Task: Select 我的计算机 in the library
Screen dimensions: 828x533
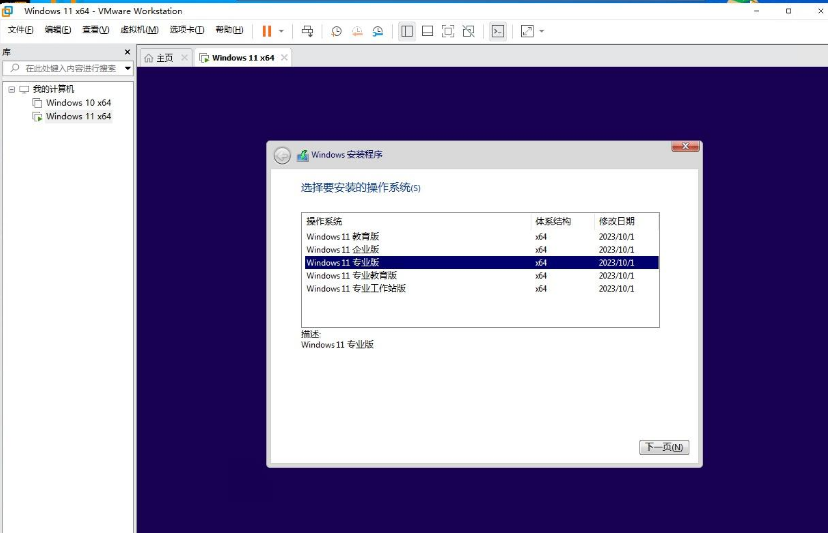Action: click(53, 89)
